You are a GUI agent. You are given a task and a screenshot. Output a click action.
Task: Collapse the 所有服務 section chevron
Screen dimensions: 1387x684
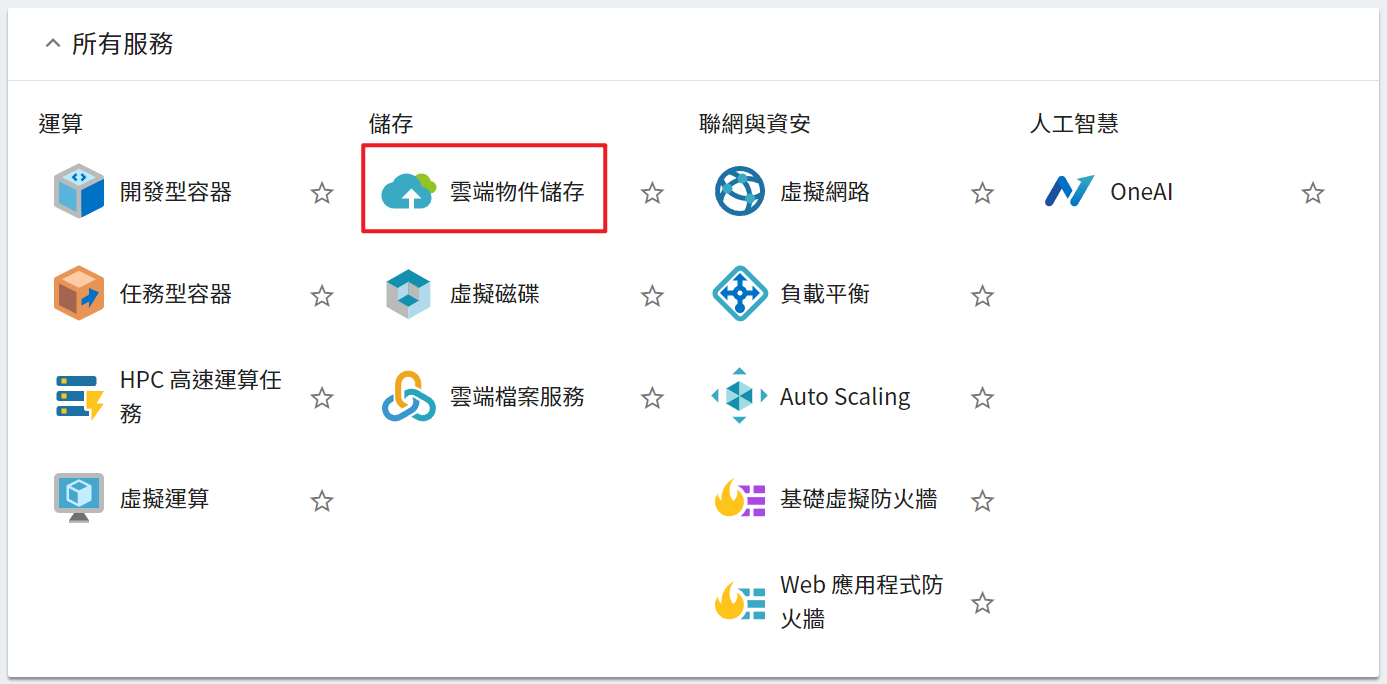tap(52, 44)
